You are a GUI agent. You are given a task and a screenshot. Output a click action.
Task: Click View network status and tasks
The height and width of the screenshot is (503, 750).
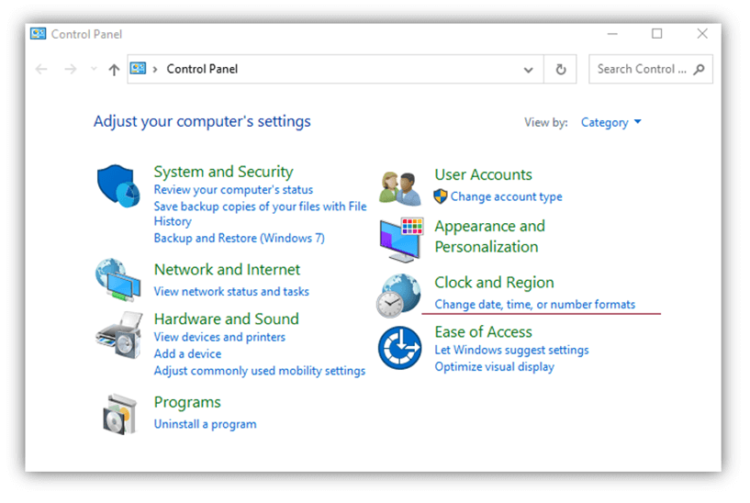pos(231,292)
